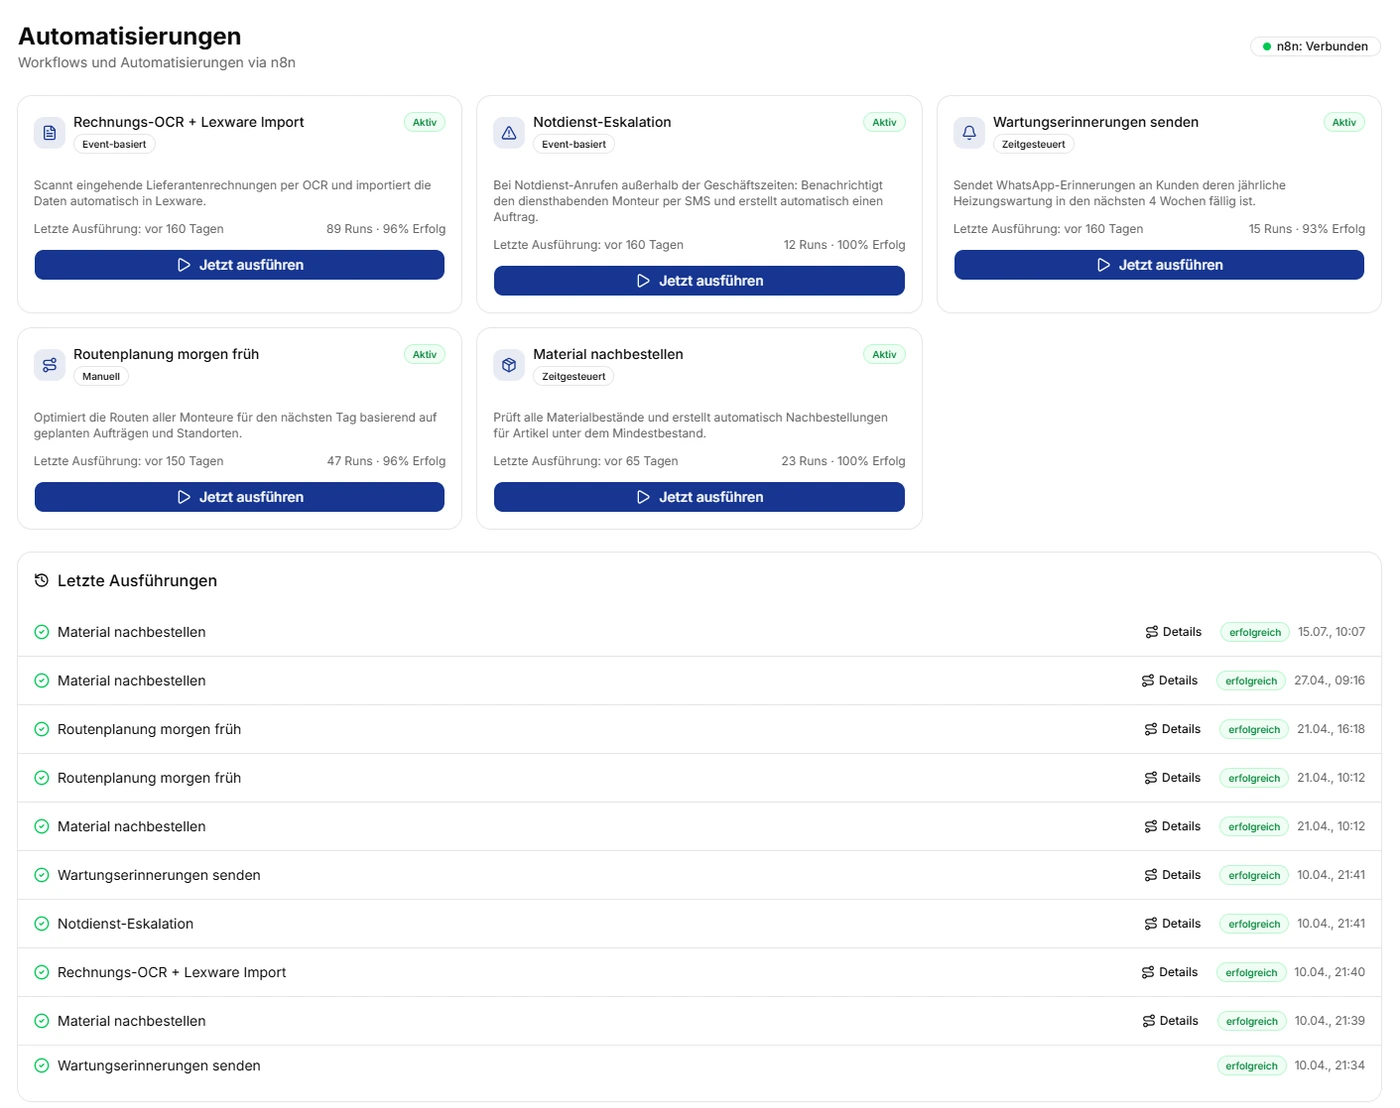Click the check icon of Rechnungs-OCR run
1400x1108 pixels.
[x=42, y=972]
